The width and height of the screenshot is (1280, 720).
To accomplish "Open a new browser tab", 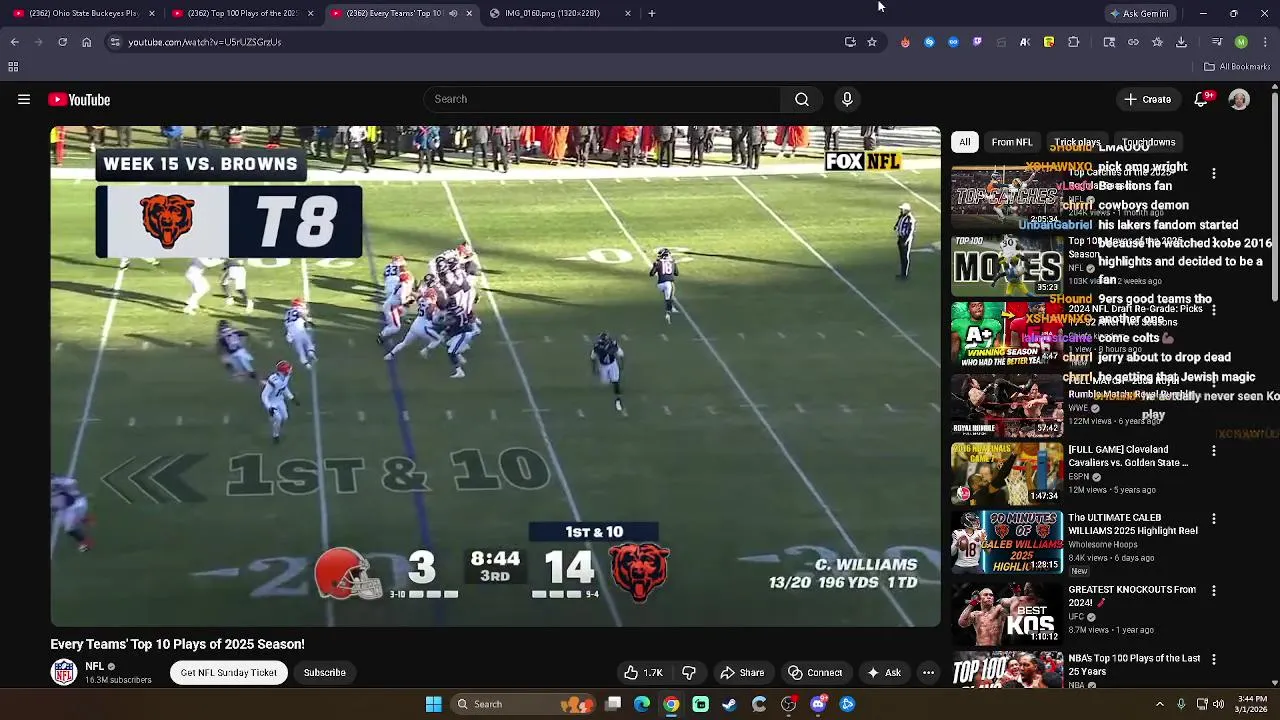I will (x=652, y=13).
